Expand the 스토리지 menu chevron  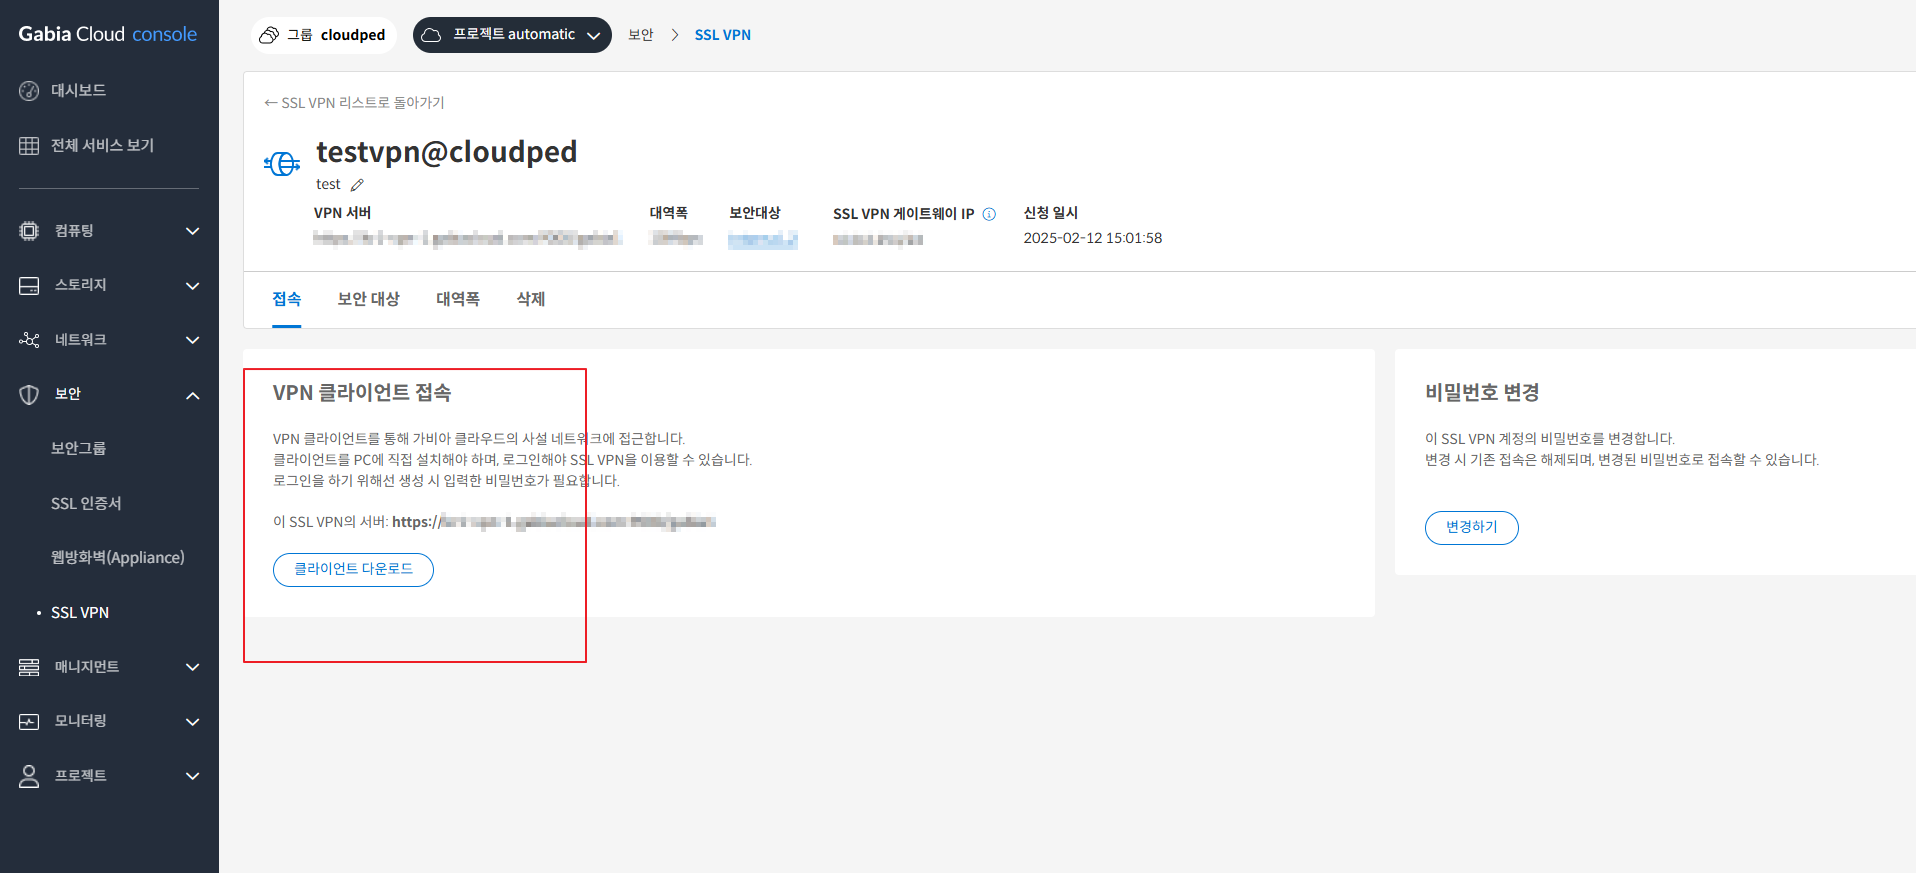[x=193, y=286]
